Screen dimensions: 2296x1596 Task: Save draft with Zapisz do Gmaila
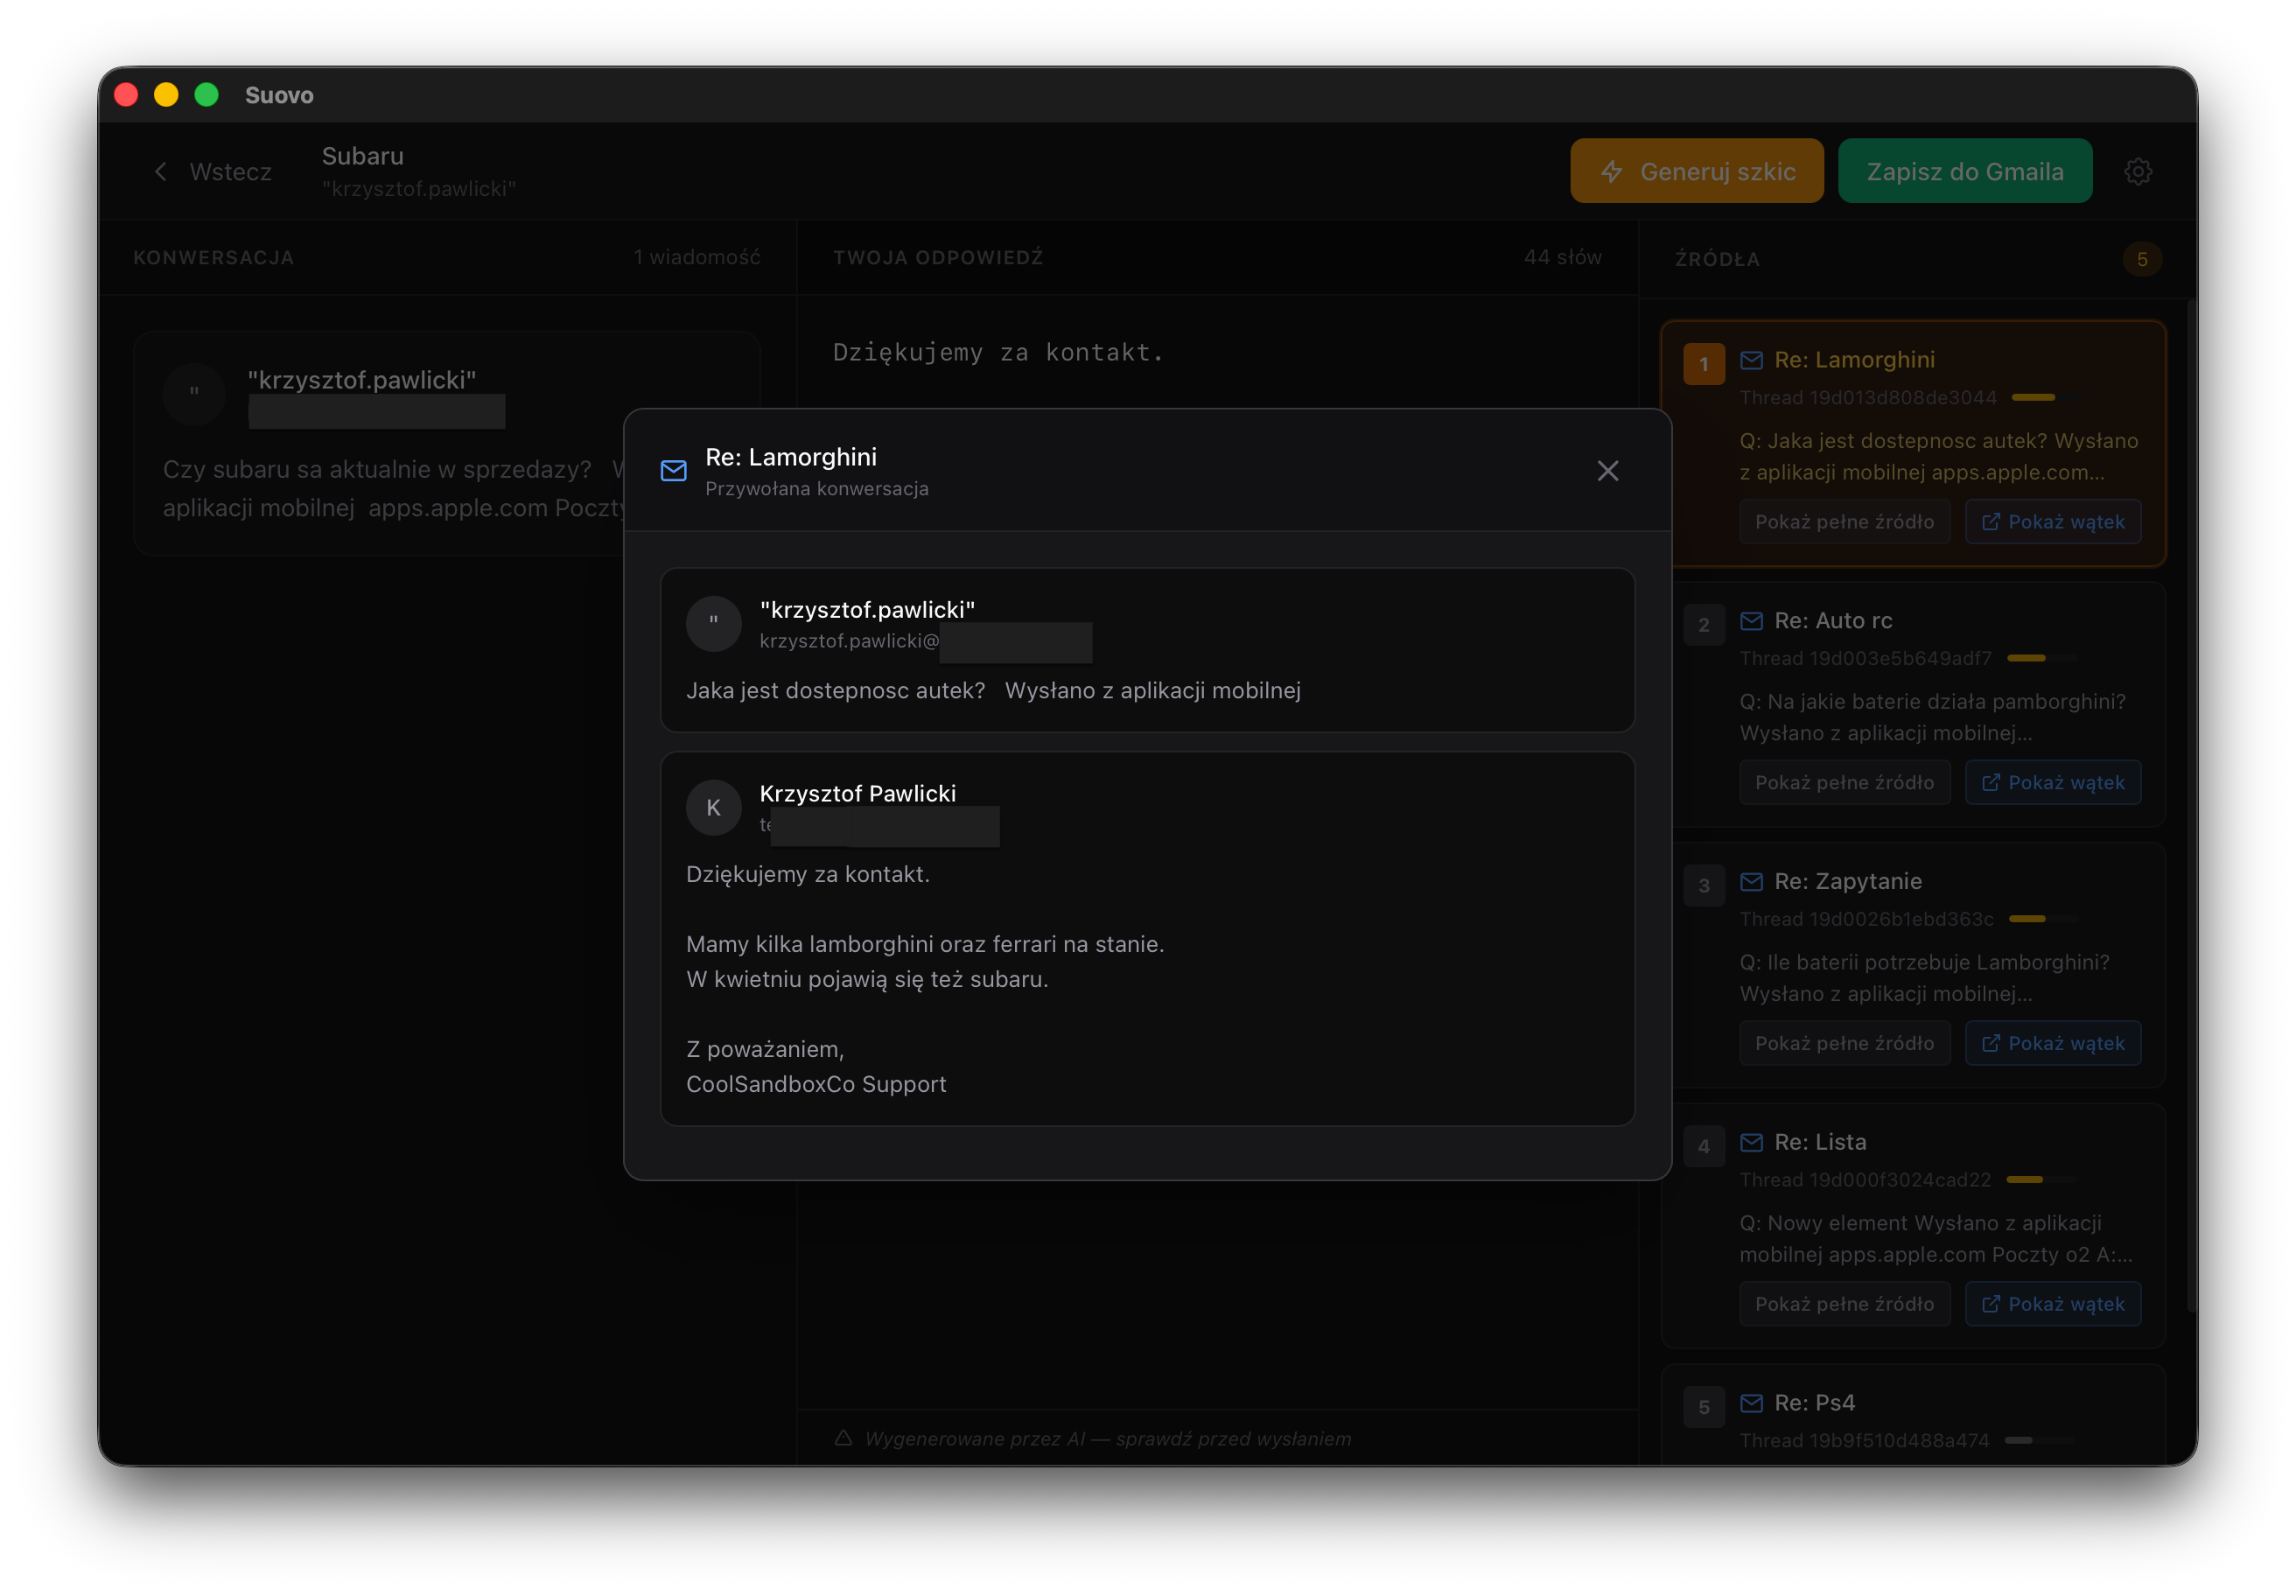[1964, 171]
